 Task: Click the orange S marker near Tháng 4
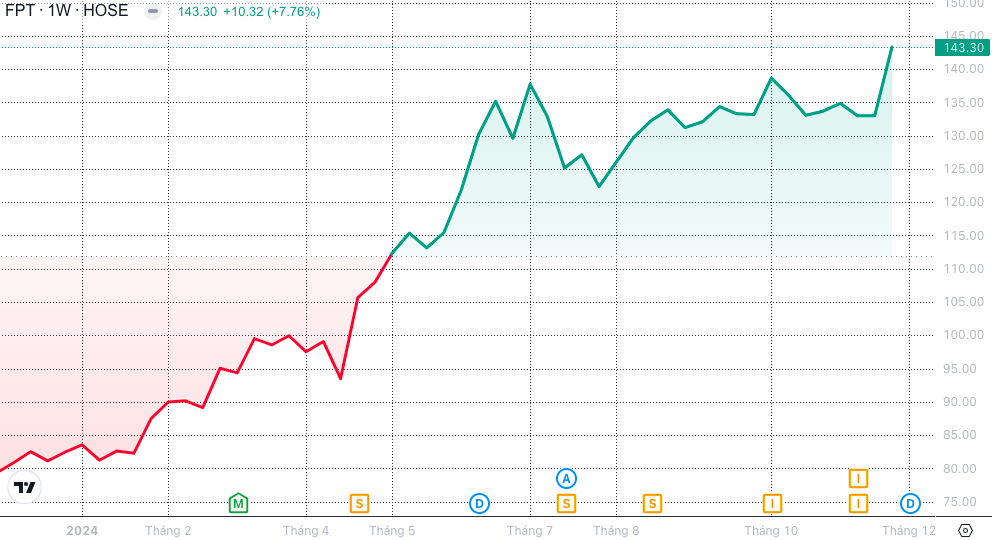(x=359, y=503)
